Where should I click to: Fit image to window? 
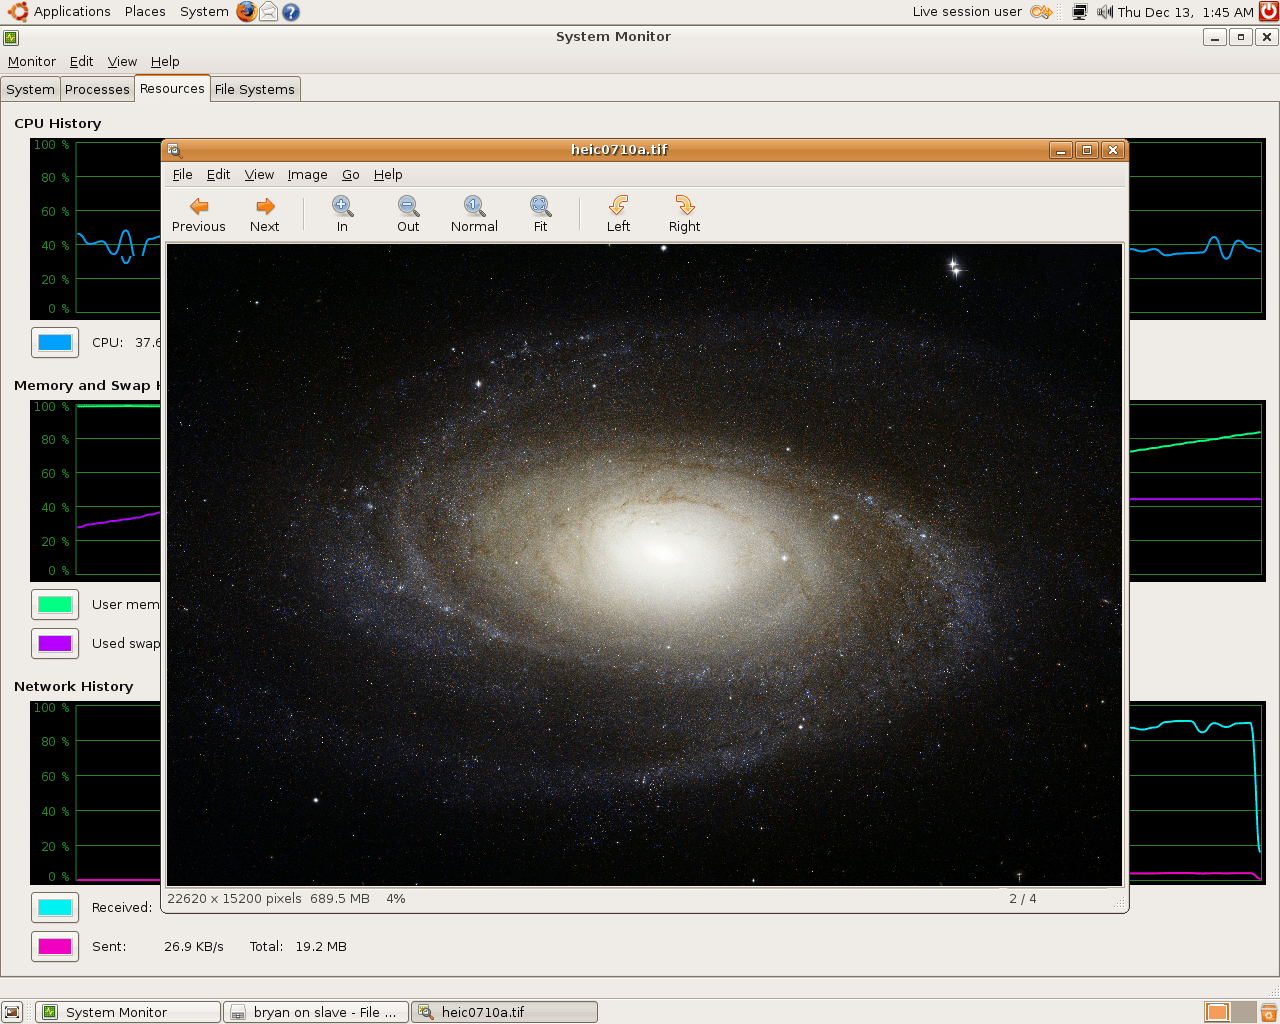540,214
